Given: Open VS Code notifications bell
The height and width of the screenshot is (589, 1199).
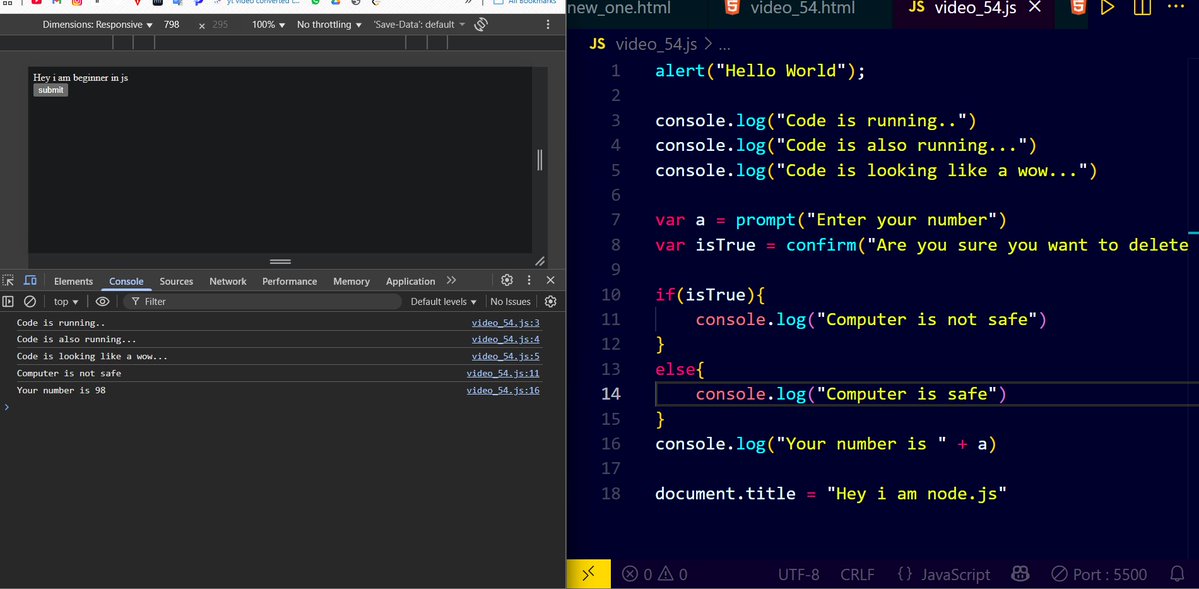Looking at the screenshot, I should (x=1178, y=574).
